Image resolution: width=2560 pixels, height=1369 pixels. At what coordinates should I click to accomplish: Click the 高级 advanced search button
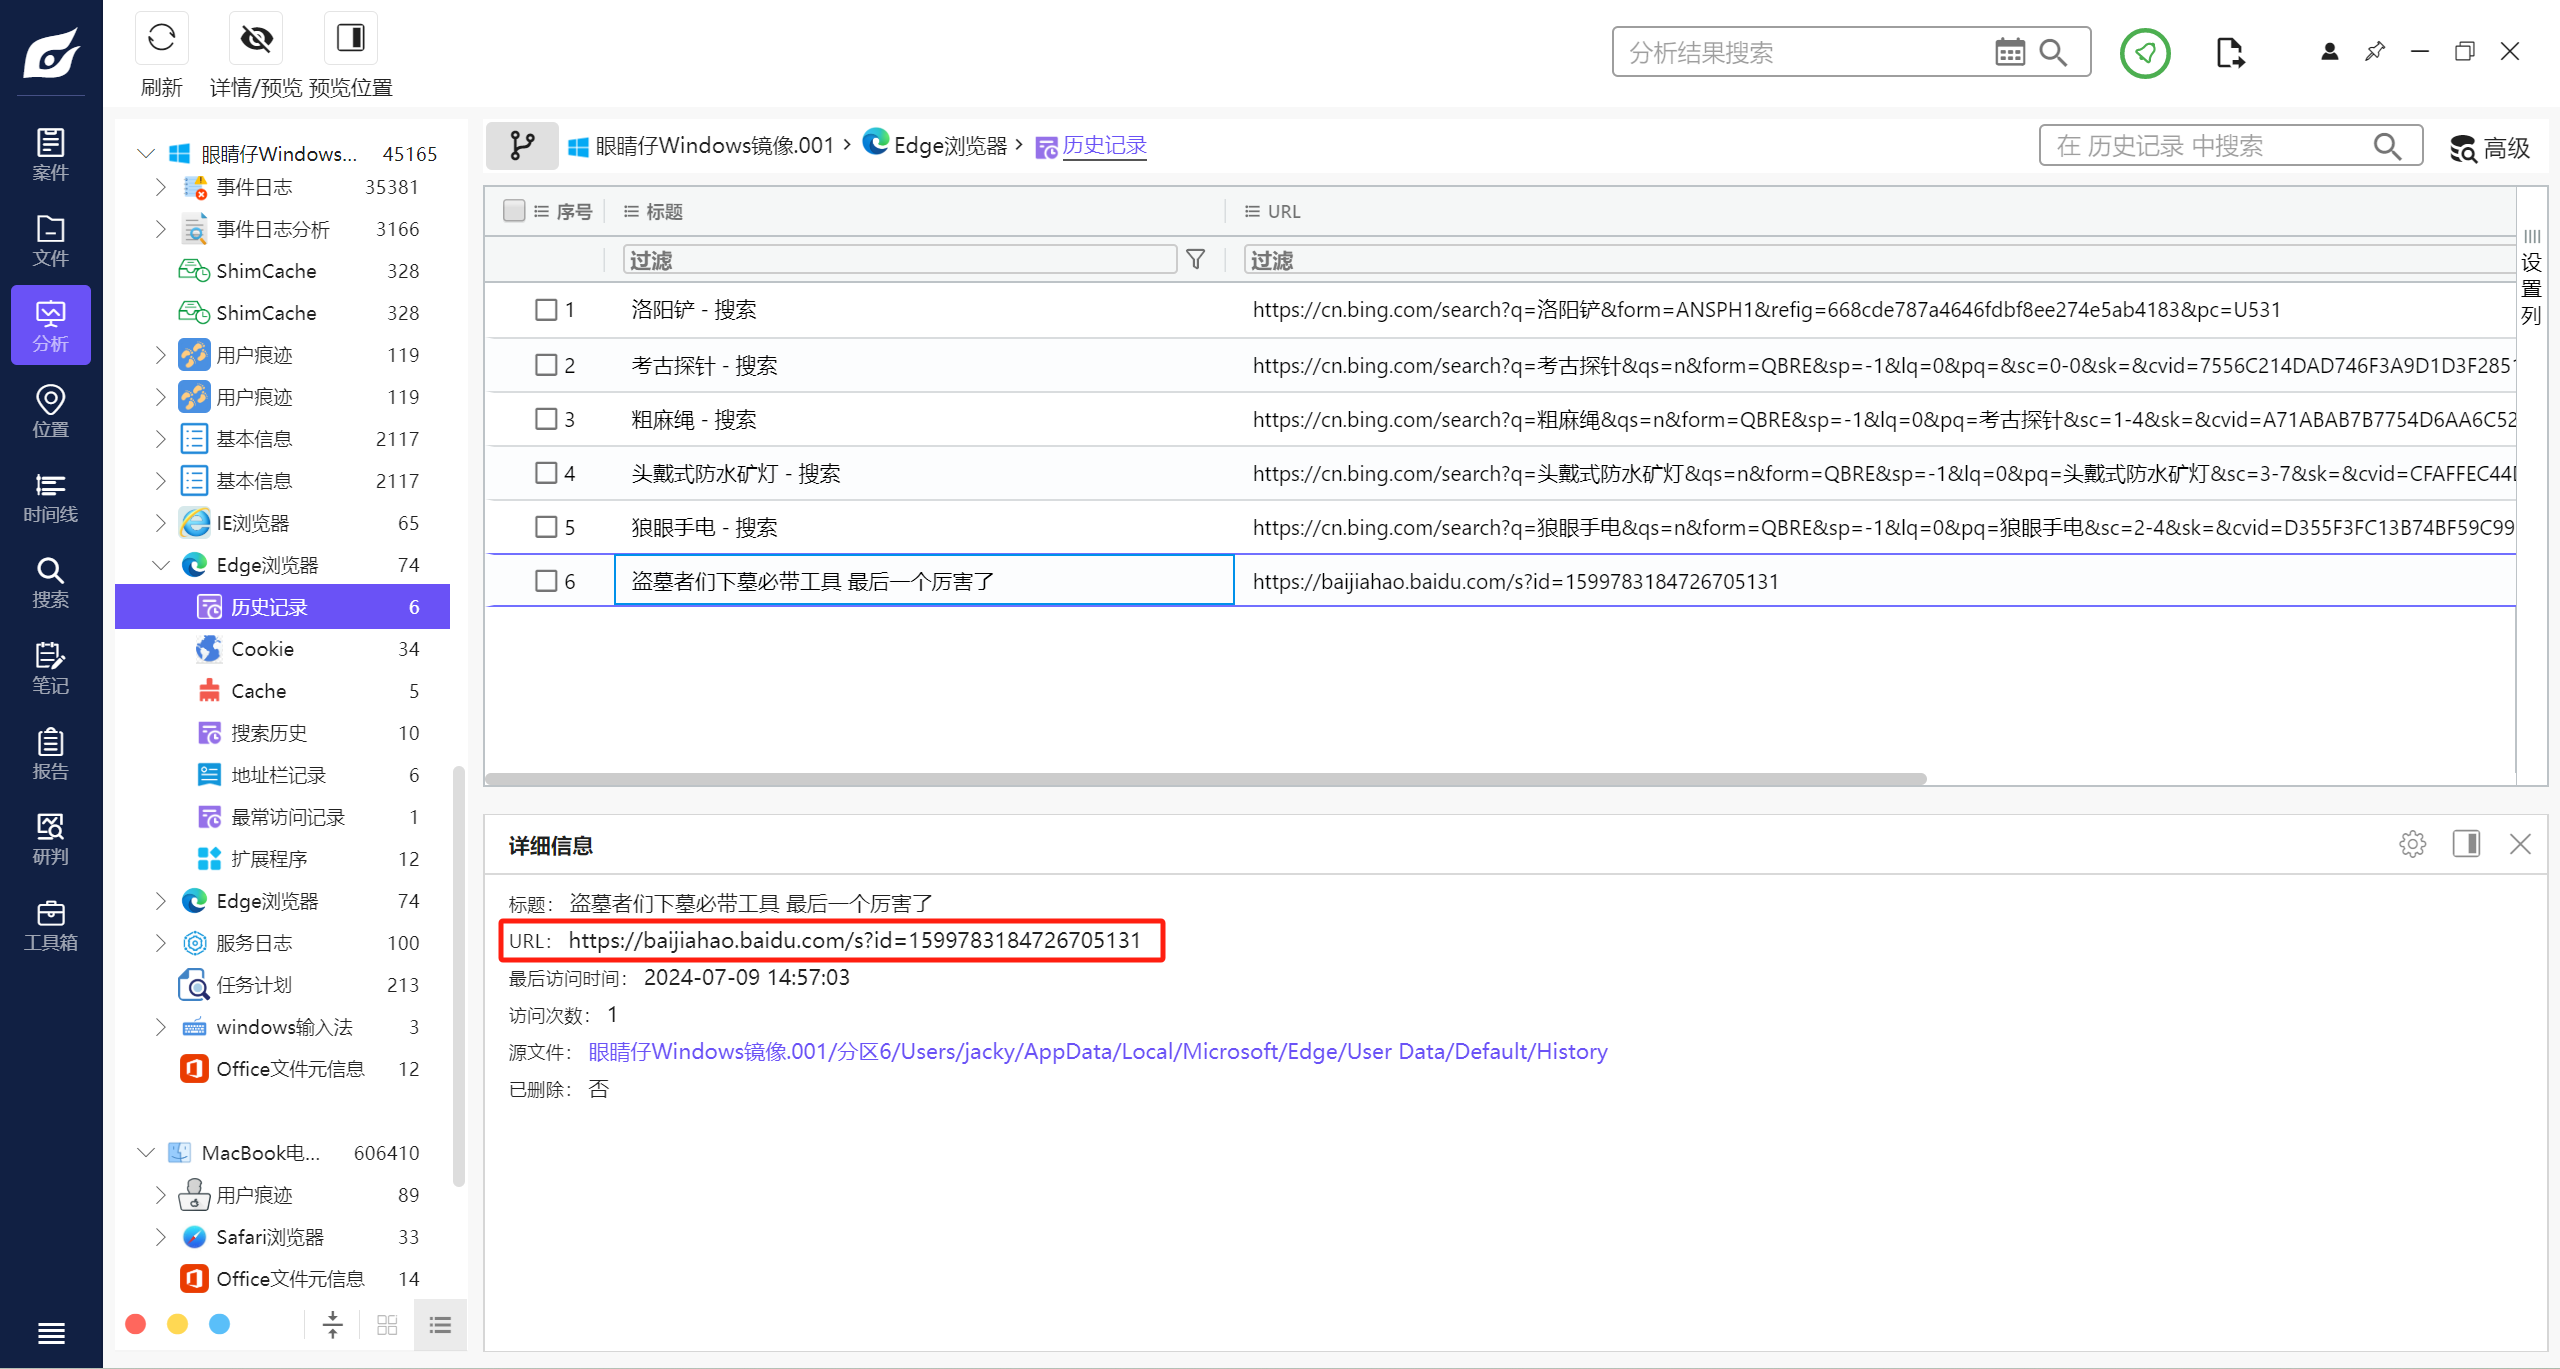(2489, 148)
